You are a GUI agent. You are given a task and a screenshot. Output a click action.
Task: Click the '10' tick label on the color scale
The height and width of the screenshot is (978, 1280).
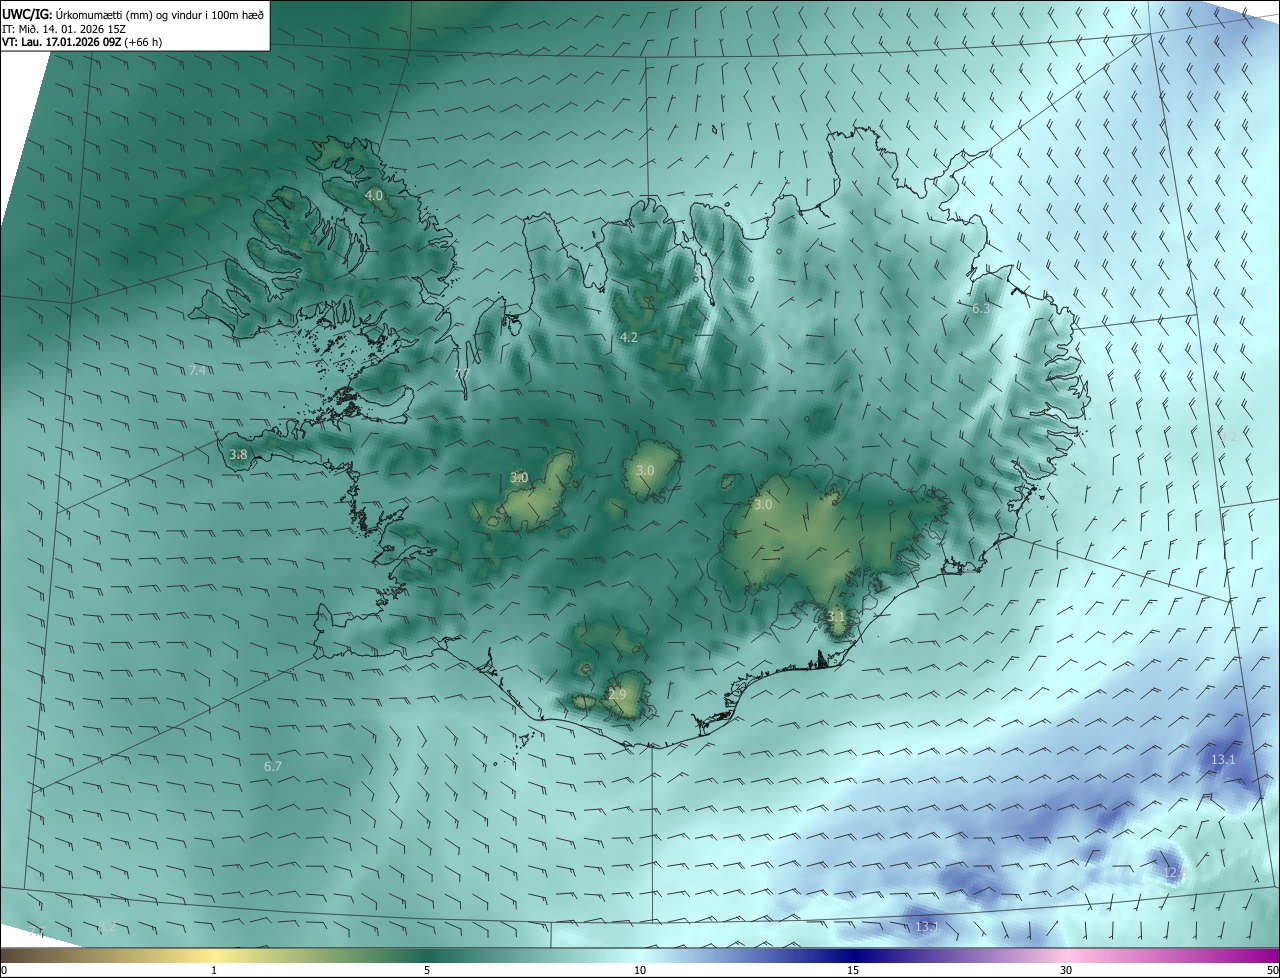point(640,970)
